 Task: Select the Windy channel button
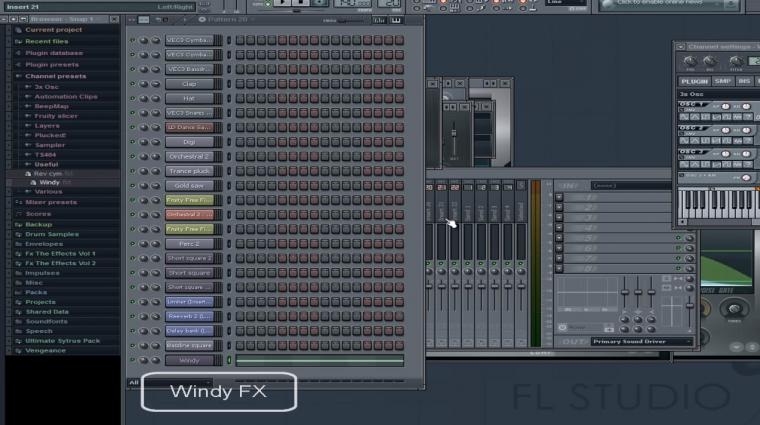click(x=189, y=360)
